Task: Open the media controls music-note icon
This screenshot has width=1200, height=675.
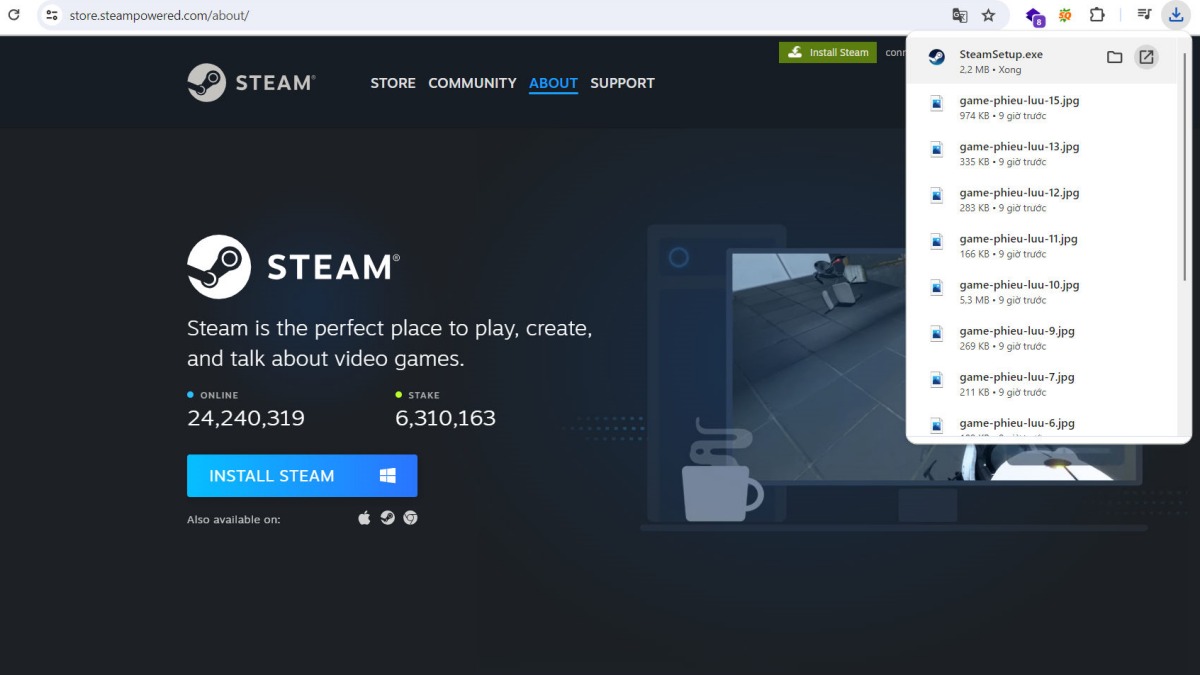Action: point(1144,15)
